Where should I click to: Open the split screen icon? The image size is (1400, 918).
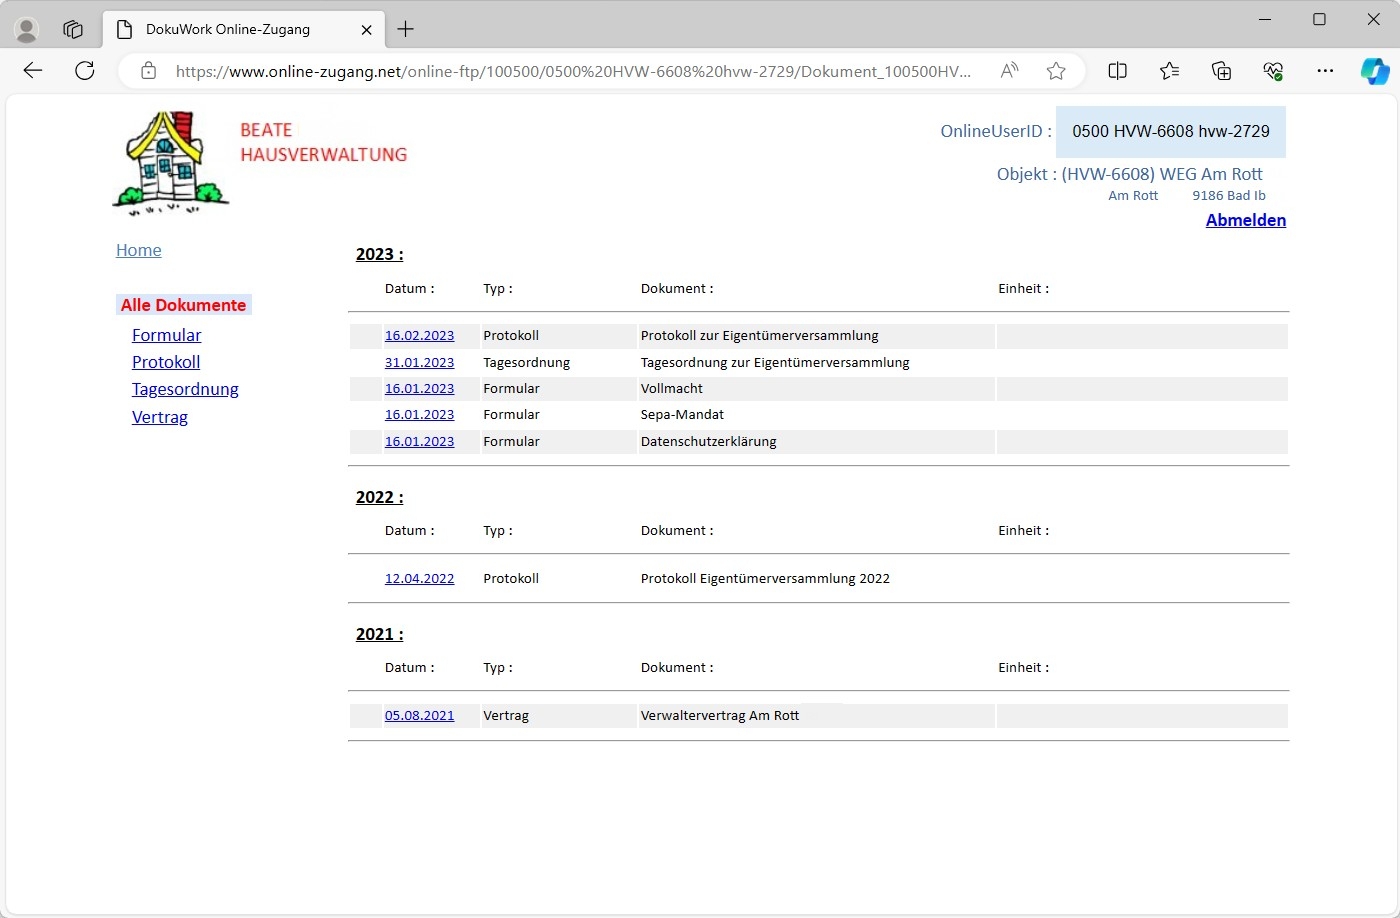click(1118, 71)
